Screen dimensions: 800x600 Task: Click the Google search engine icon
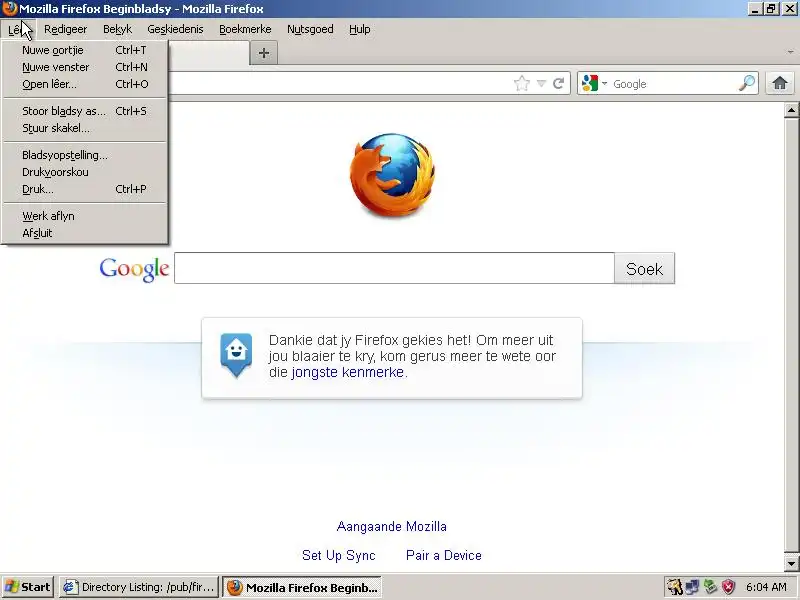(590, 83)
